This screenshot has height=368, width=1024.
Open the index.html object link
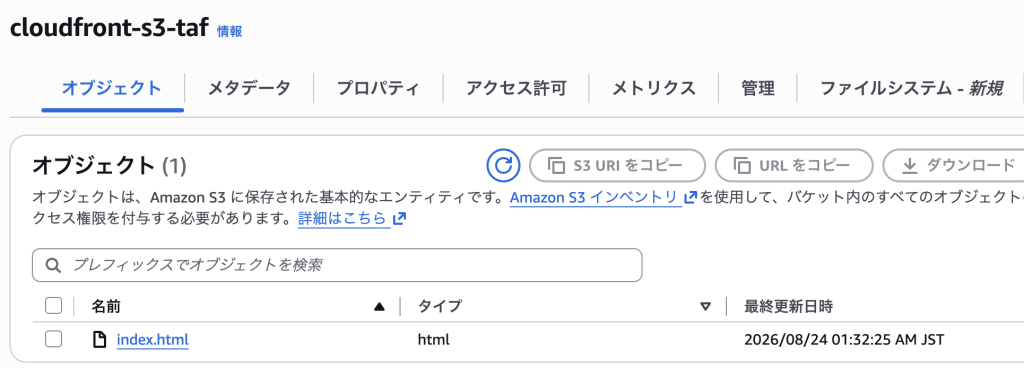152,340
